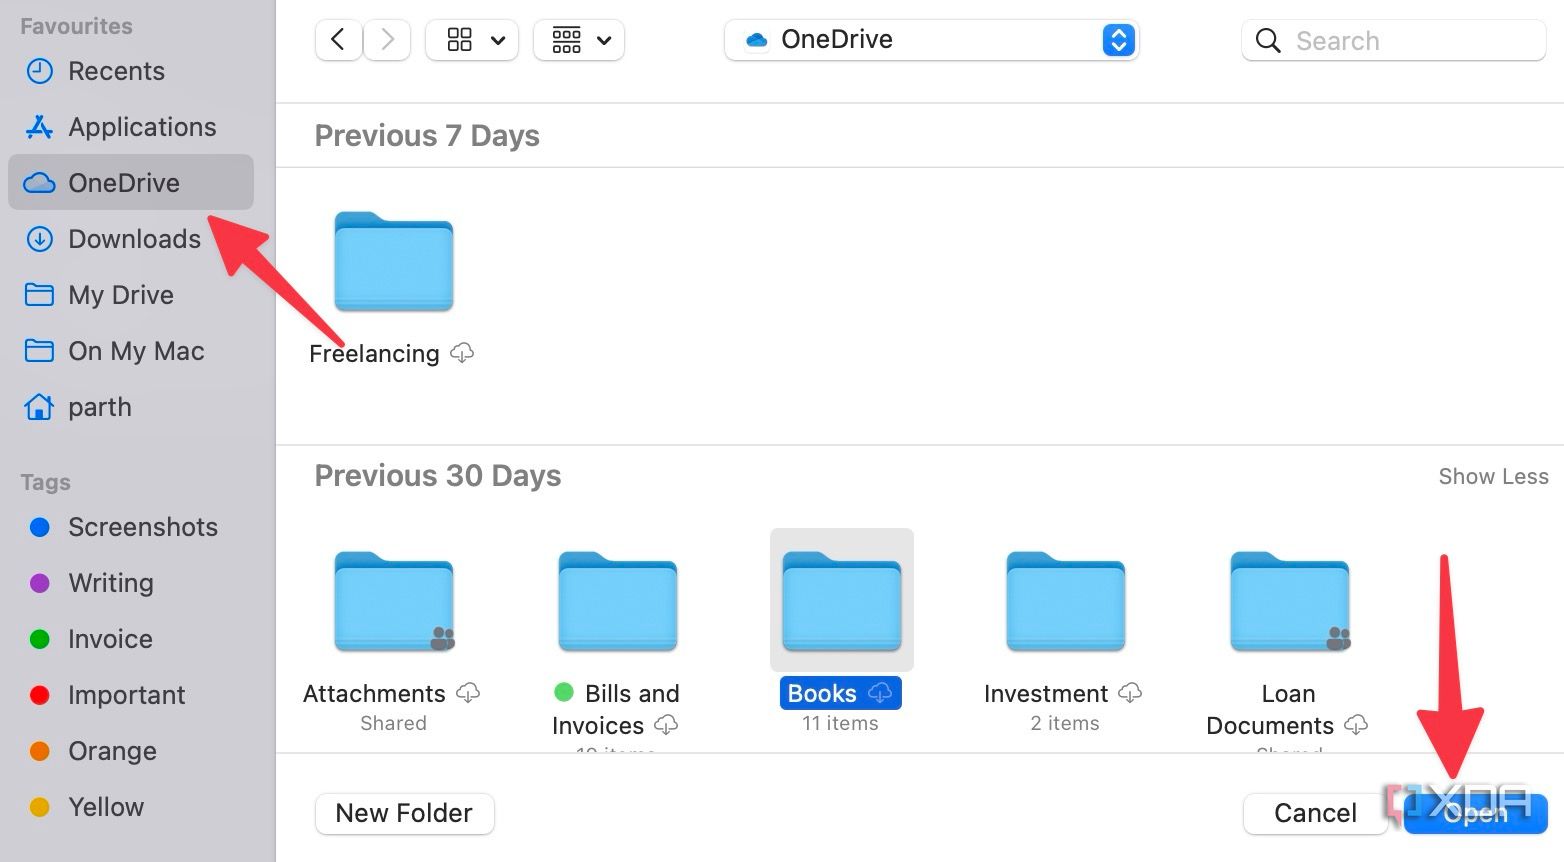Open the grouping options dropdown
The width and height of the screenshot is (1564, 862).
click(x=578, y=40)
